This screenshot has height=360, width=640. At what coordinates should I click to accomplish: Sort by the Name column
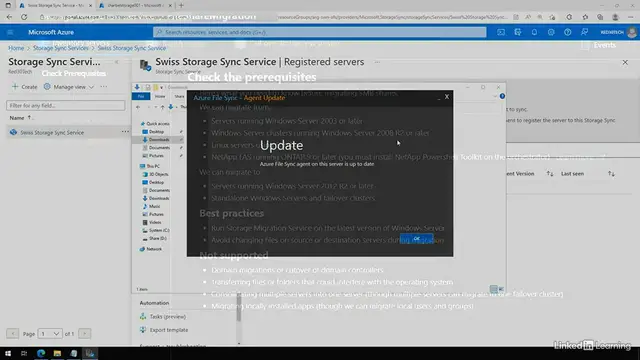20,118
